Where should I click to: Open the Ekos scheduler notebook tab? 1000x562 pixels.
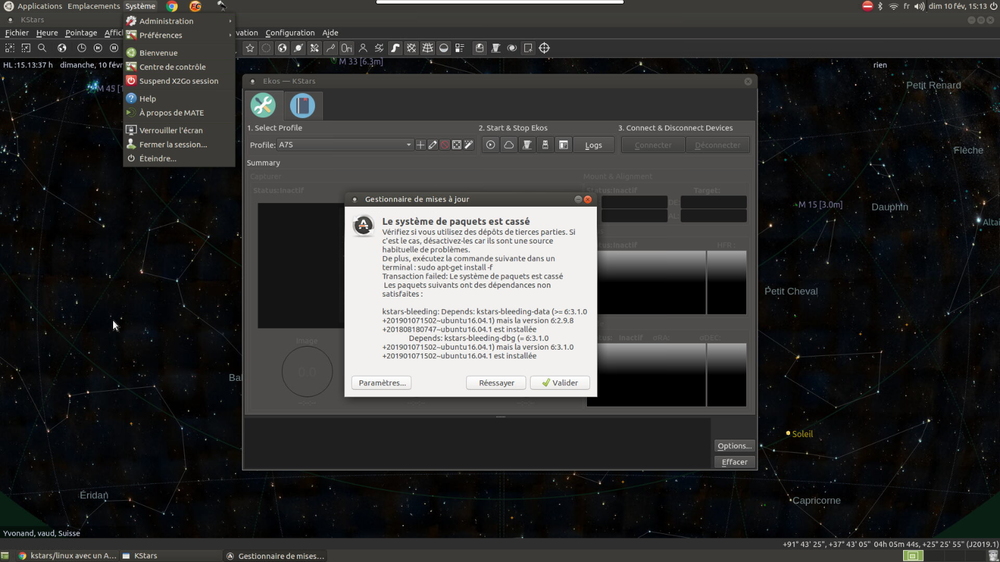point(302,105)
